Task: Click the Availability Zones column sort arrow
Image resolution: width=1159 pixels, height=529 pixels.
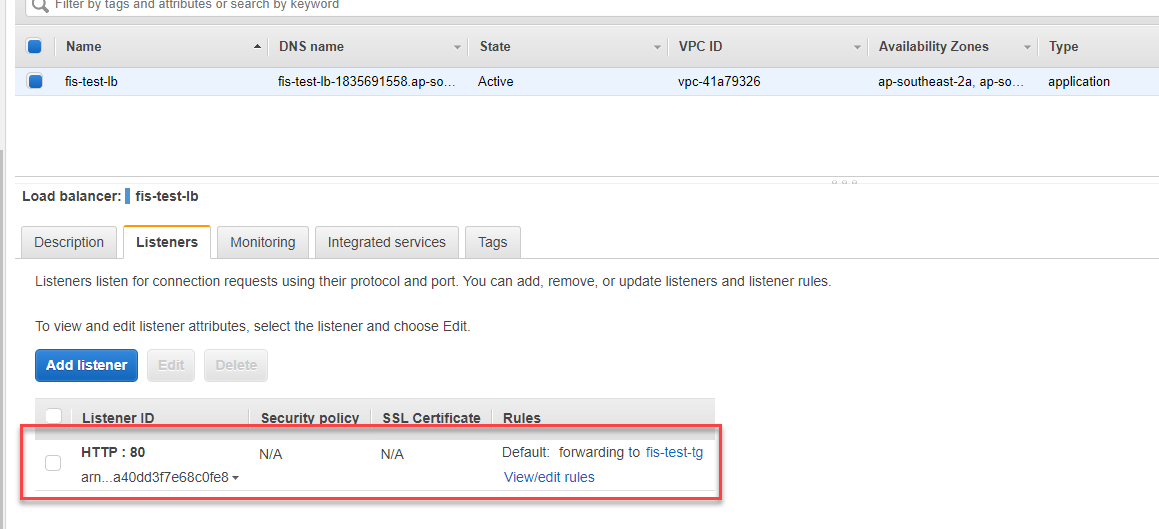Action: pos(1027,47)
